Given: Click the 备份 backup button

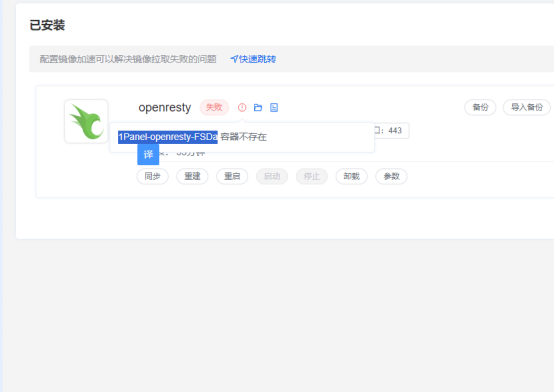Looking at the screenshot, I should point(480,107).
